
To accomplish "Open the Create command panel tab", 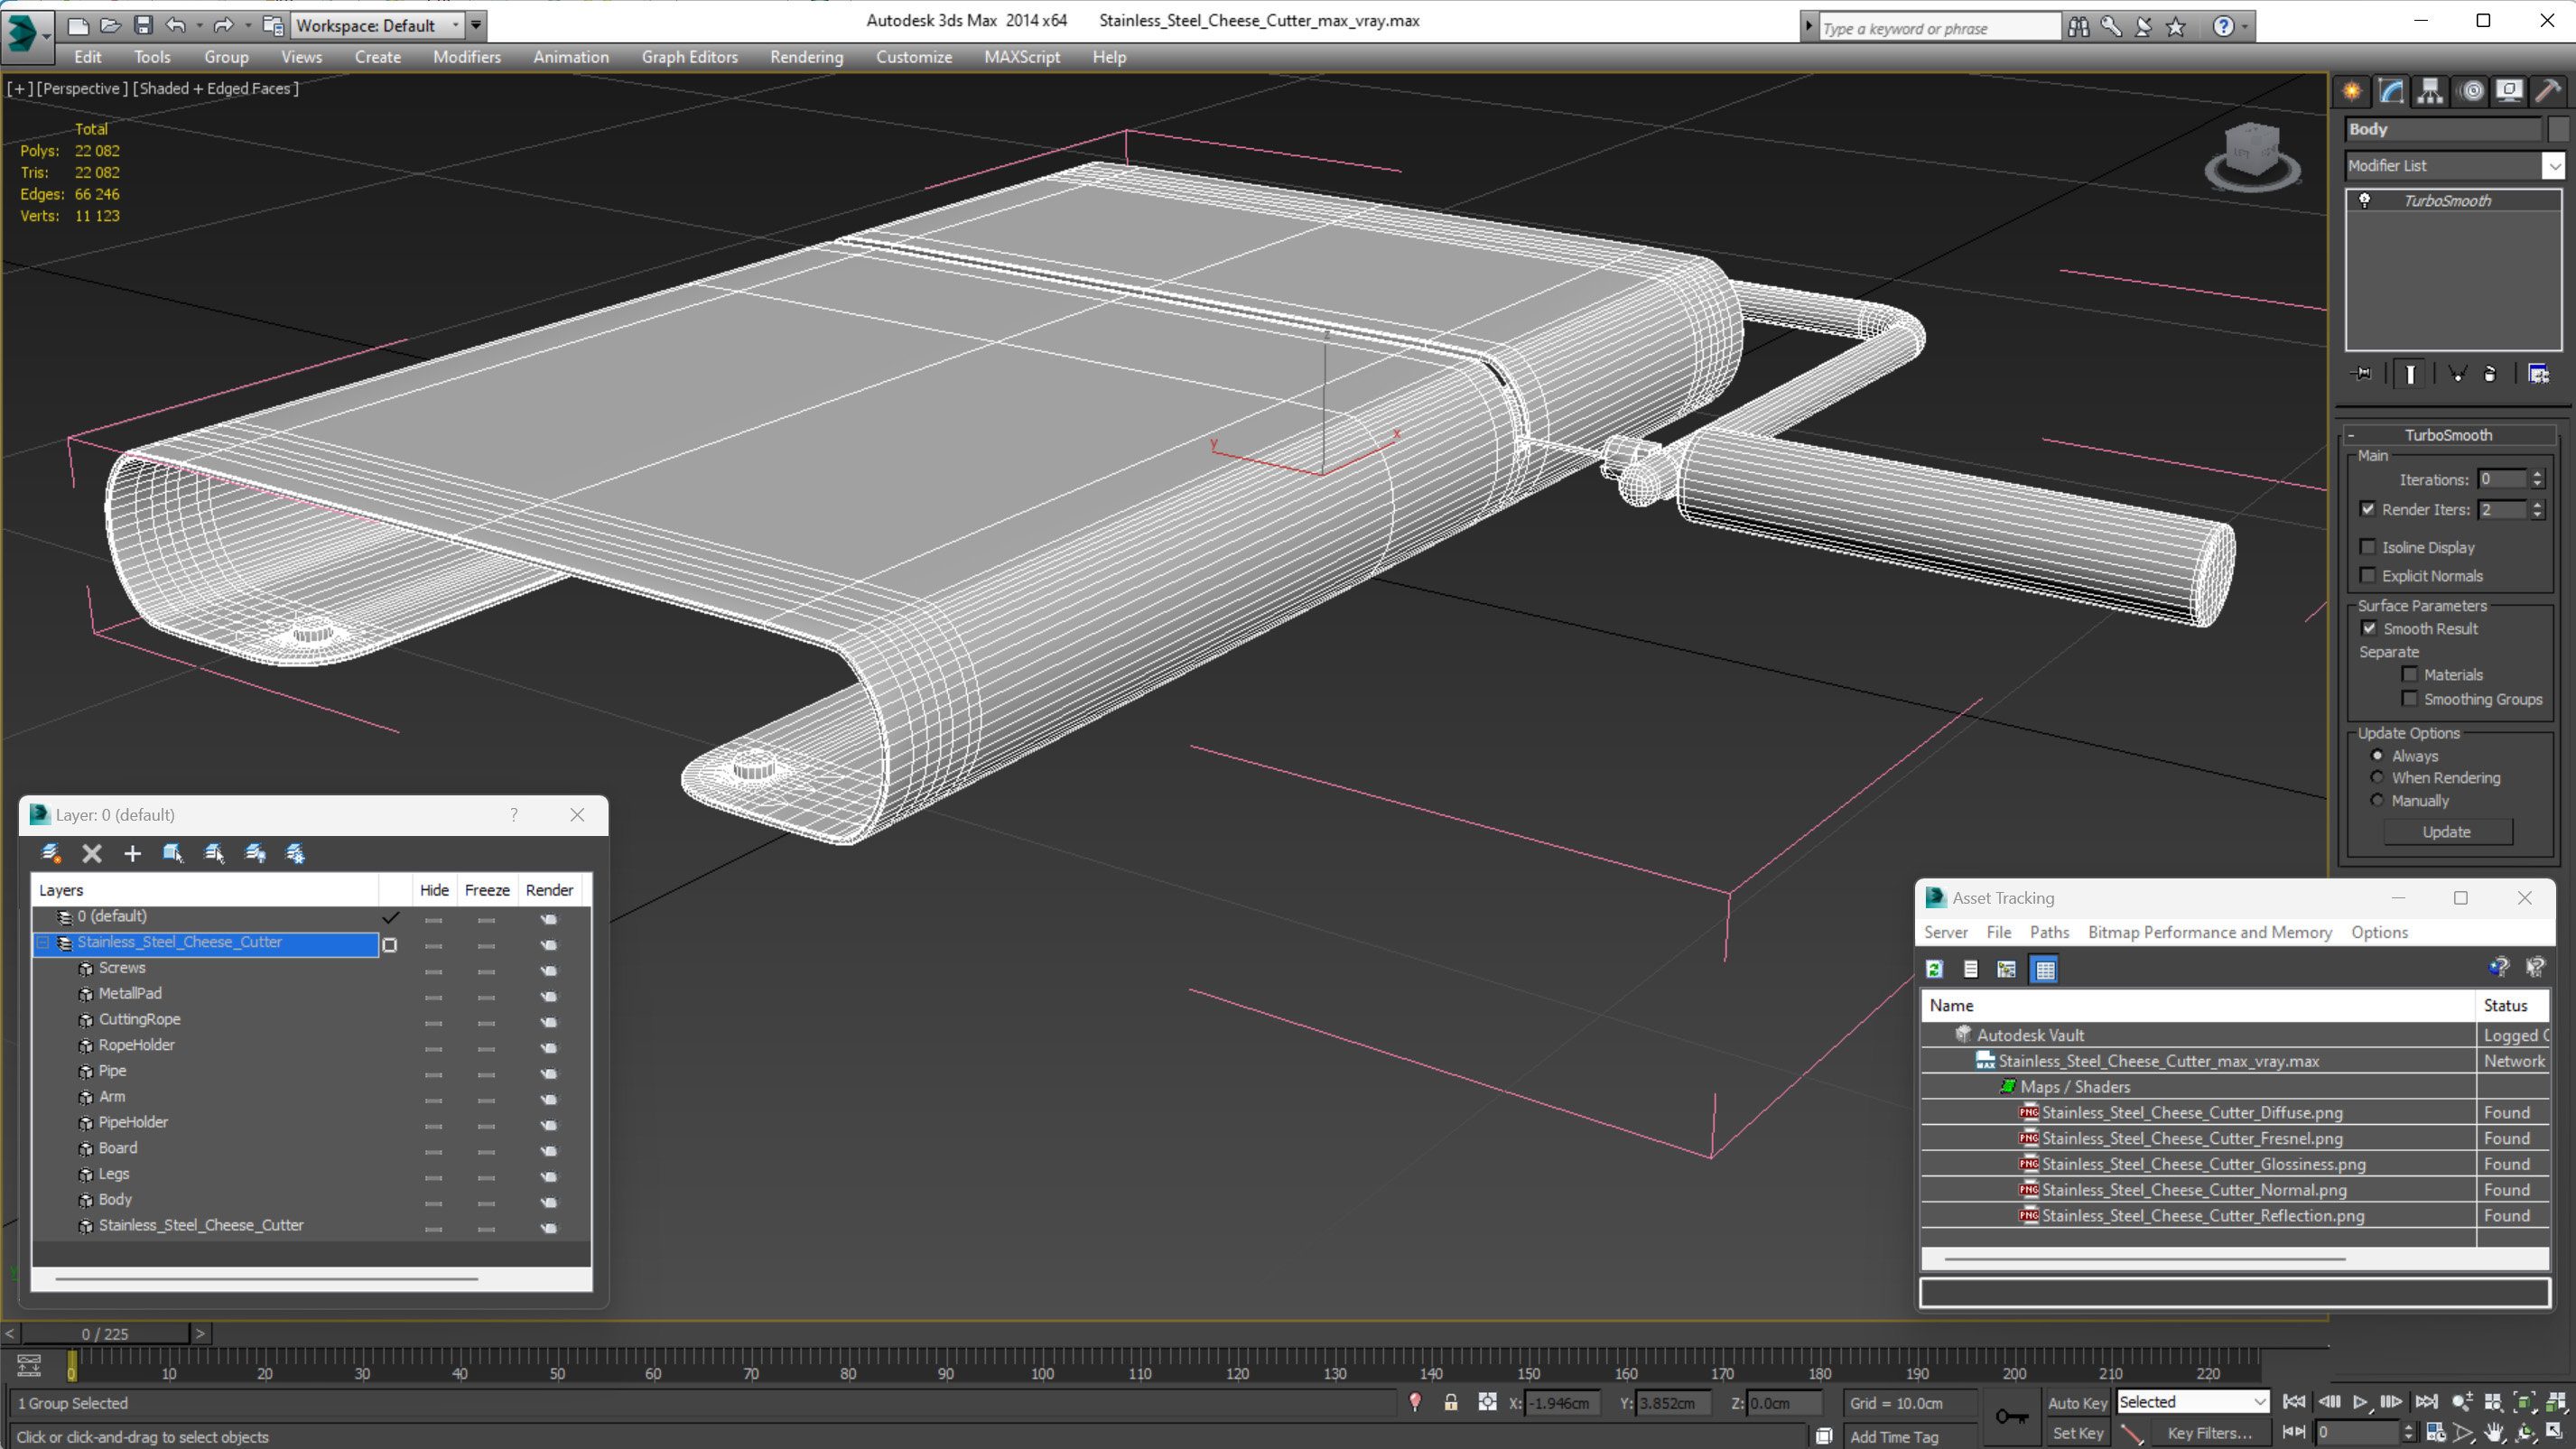I will click(2352, 91).
